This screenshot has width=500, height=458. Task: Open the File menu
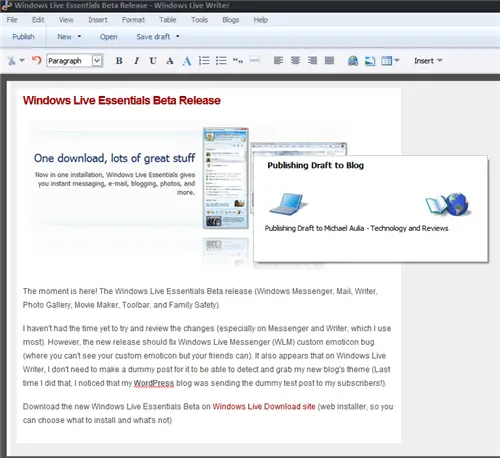point(12,20)
